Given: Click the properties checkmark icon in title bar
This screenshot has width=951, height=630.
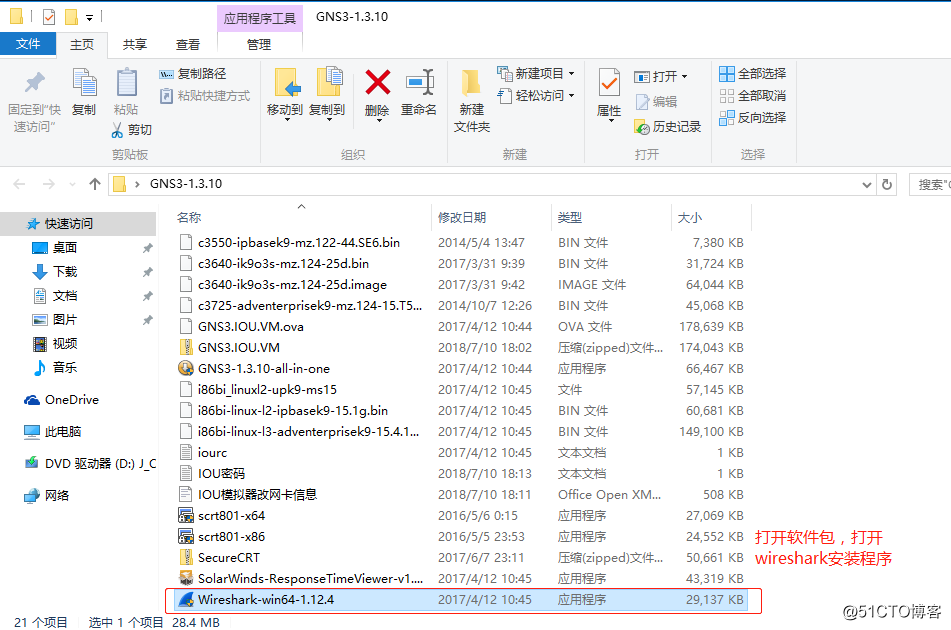Looking at the screenshot, I should pos(49,17).
